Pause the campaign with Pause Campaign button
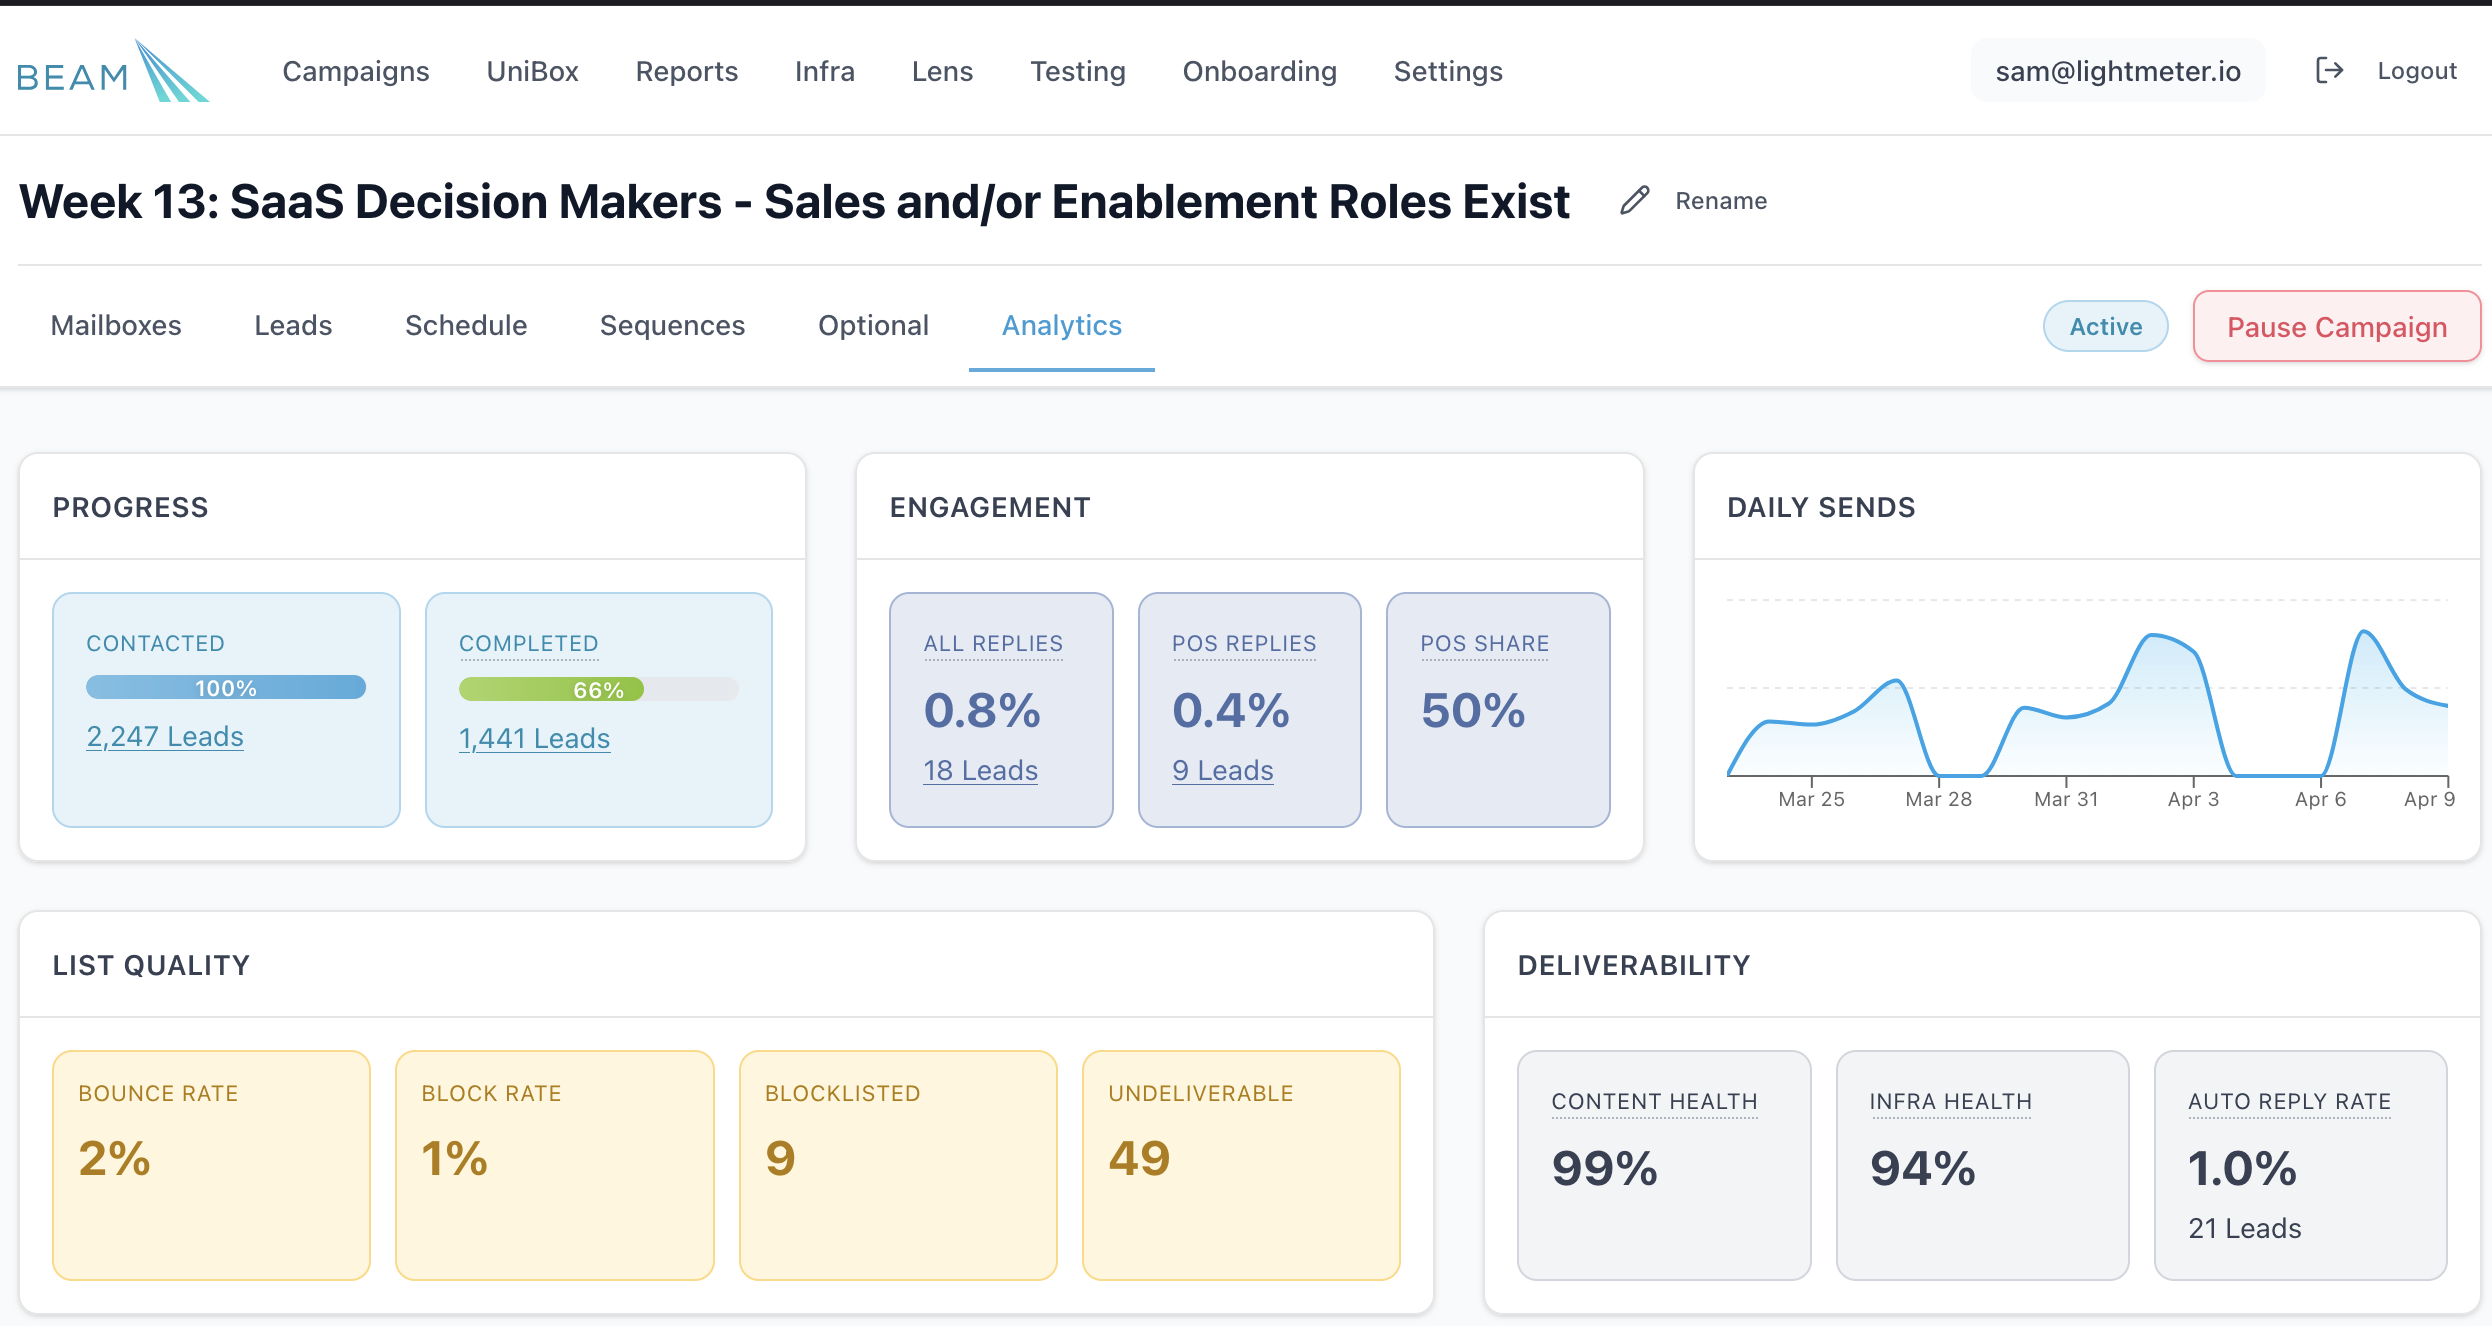This screenshot has height=1326, width=2492. (x=2337, y=326)
